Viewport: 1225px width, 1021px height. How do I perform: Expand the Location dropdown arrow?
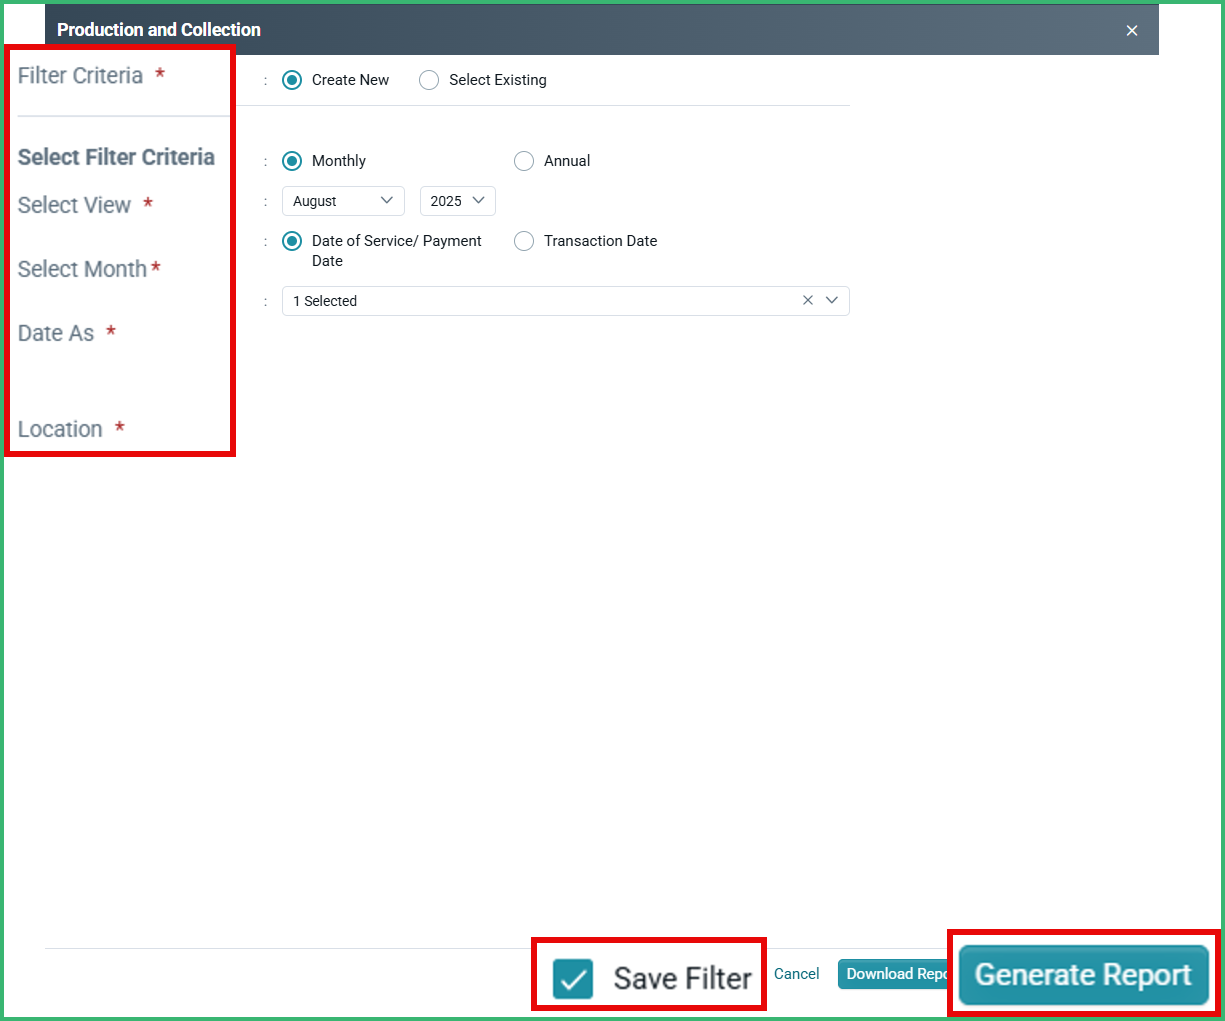(832, 300)
